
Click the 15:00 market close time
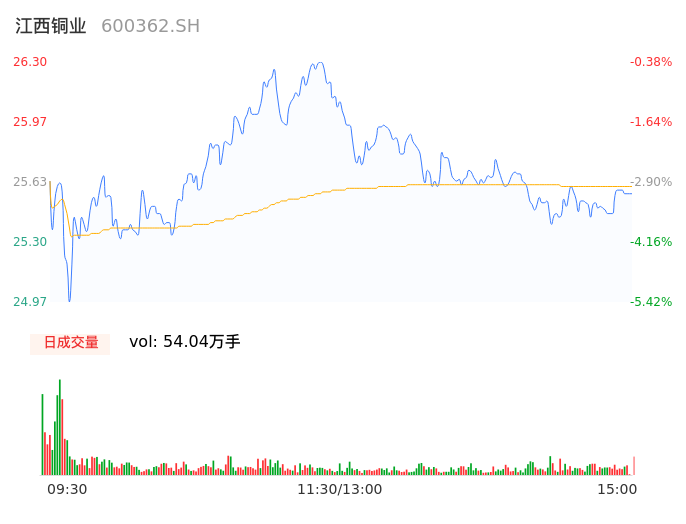click(x=617, y=489)
